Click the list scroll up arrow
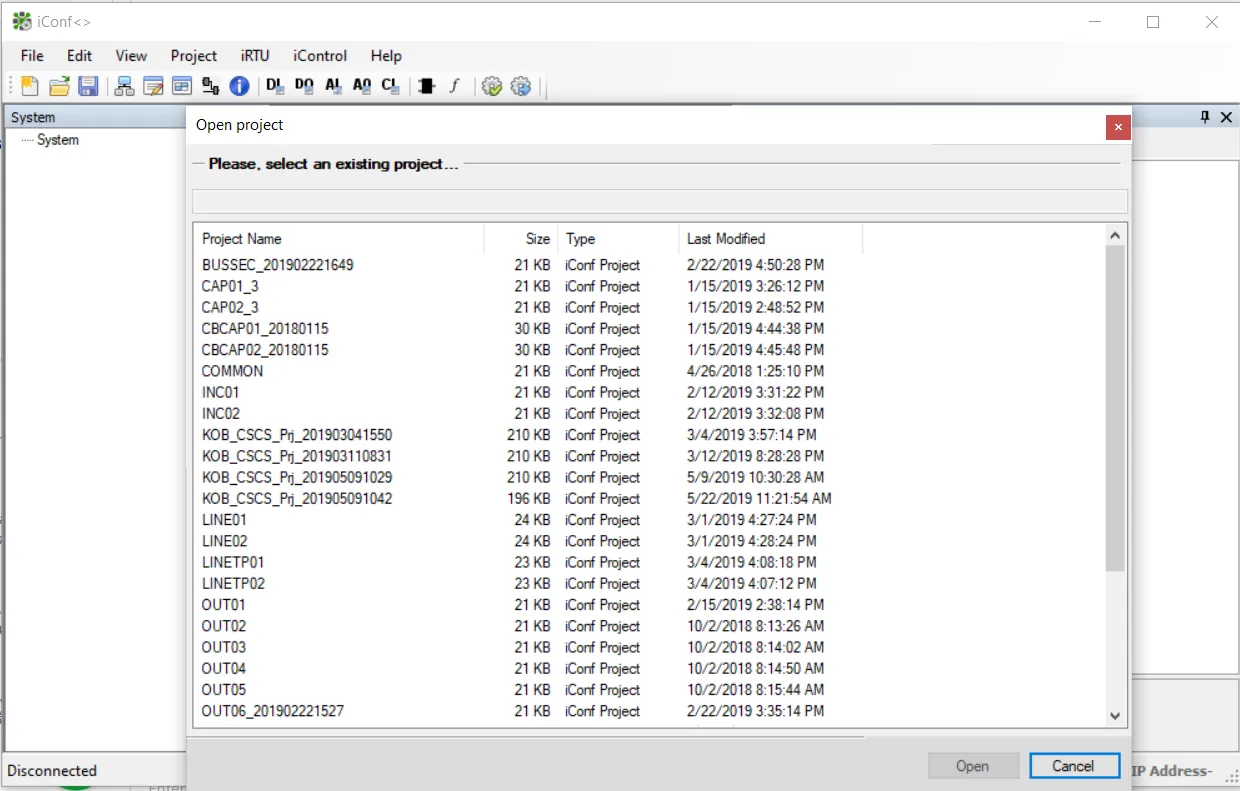The height and width of the screenshot is (791, 1240). [1116, 235]
